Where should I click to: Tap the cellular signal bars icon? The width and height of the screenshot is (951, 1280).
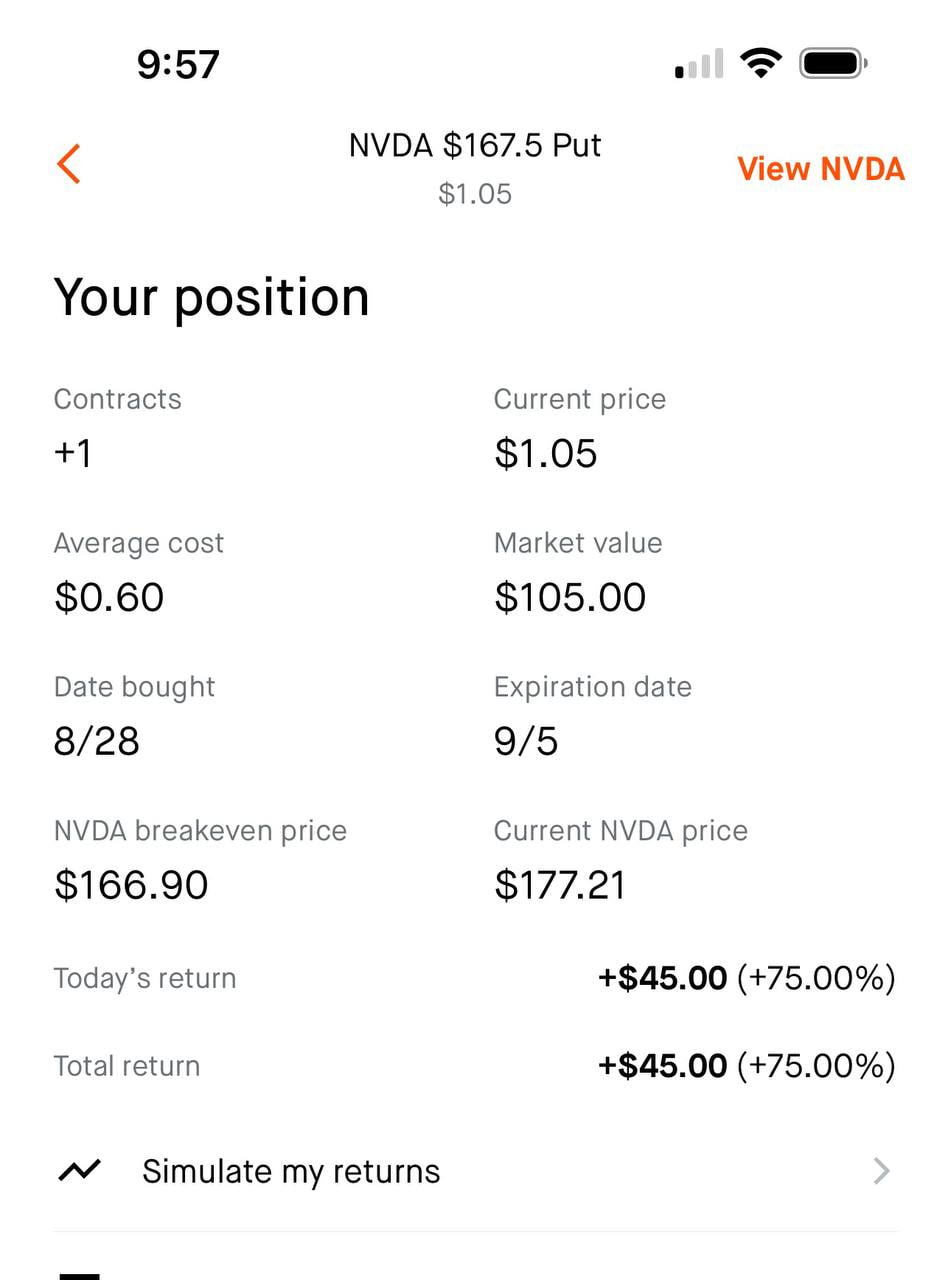pos(699,65)
